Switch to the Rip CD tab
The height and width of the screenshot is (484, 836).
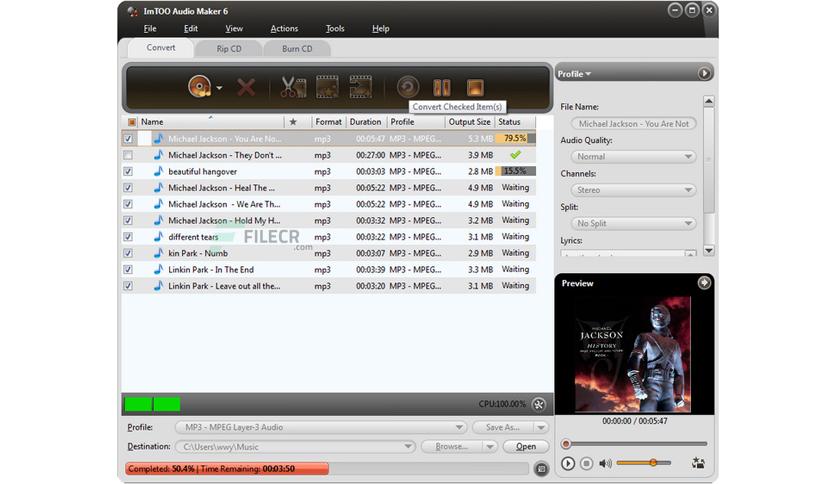(x=229, y=49)
